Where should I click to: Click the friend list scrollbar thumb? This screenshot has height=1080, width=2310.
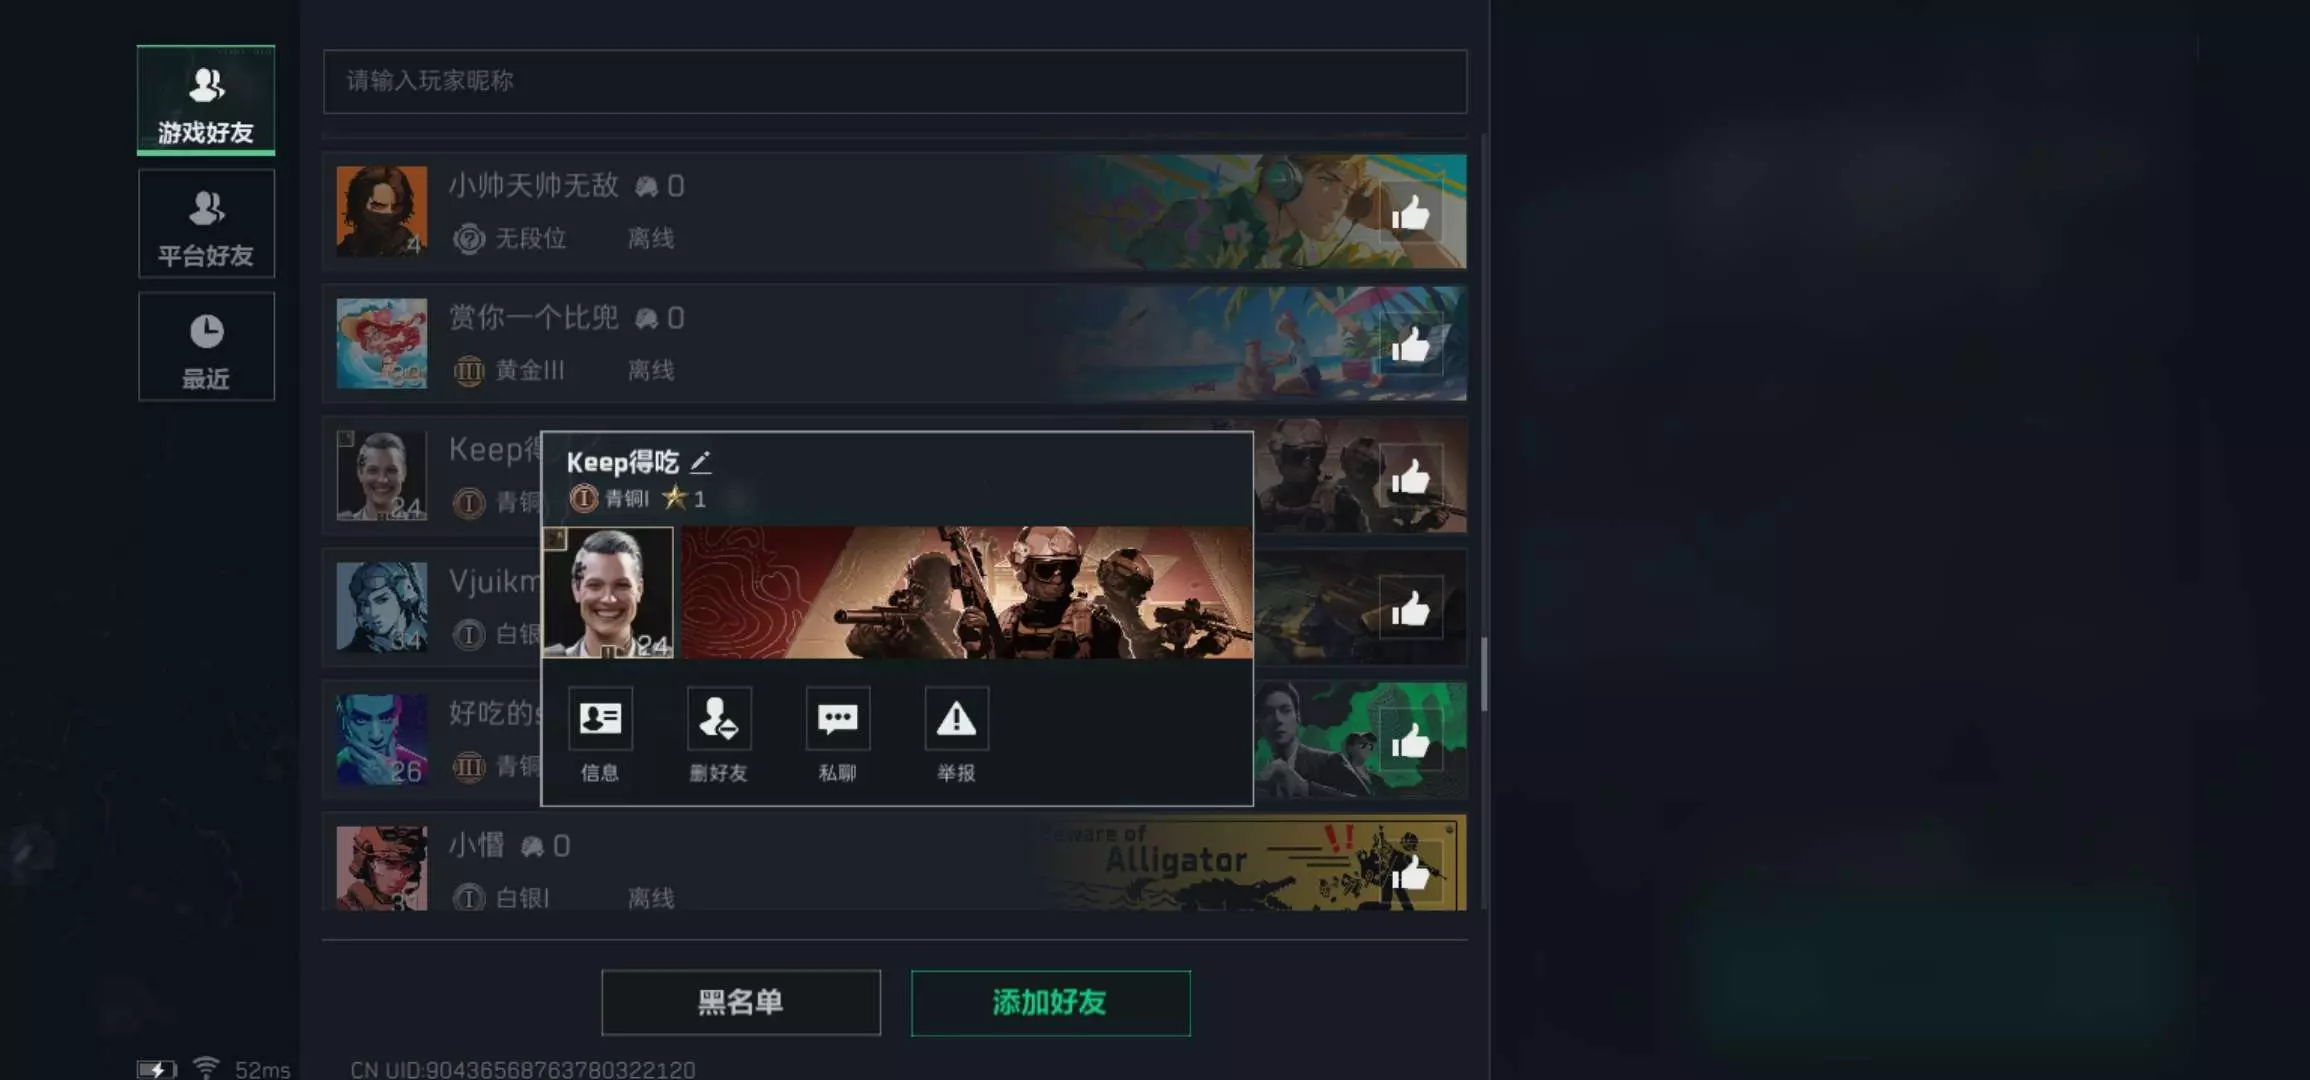click(x=1484, y=674)
